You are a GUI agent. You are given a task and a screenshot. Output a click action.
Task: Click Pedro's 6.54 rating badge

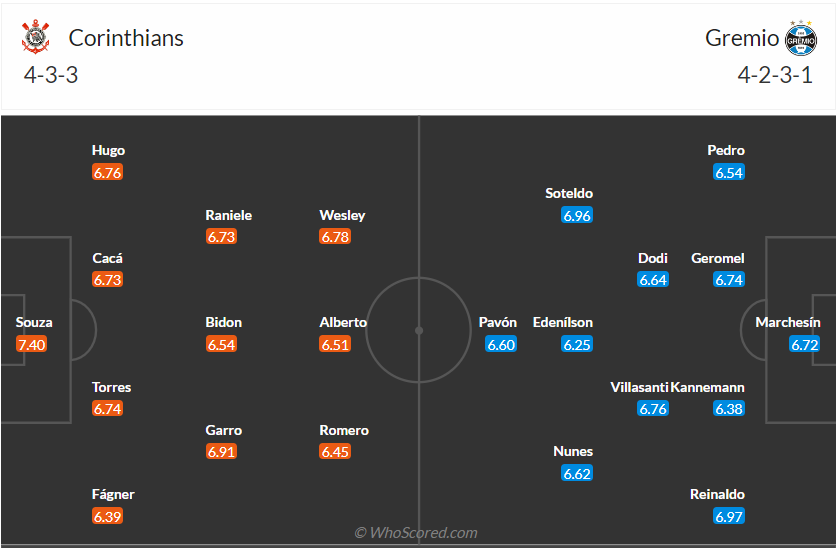click(x=729, y=173)
